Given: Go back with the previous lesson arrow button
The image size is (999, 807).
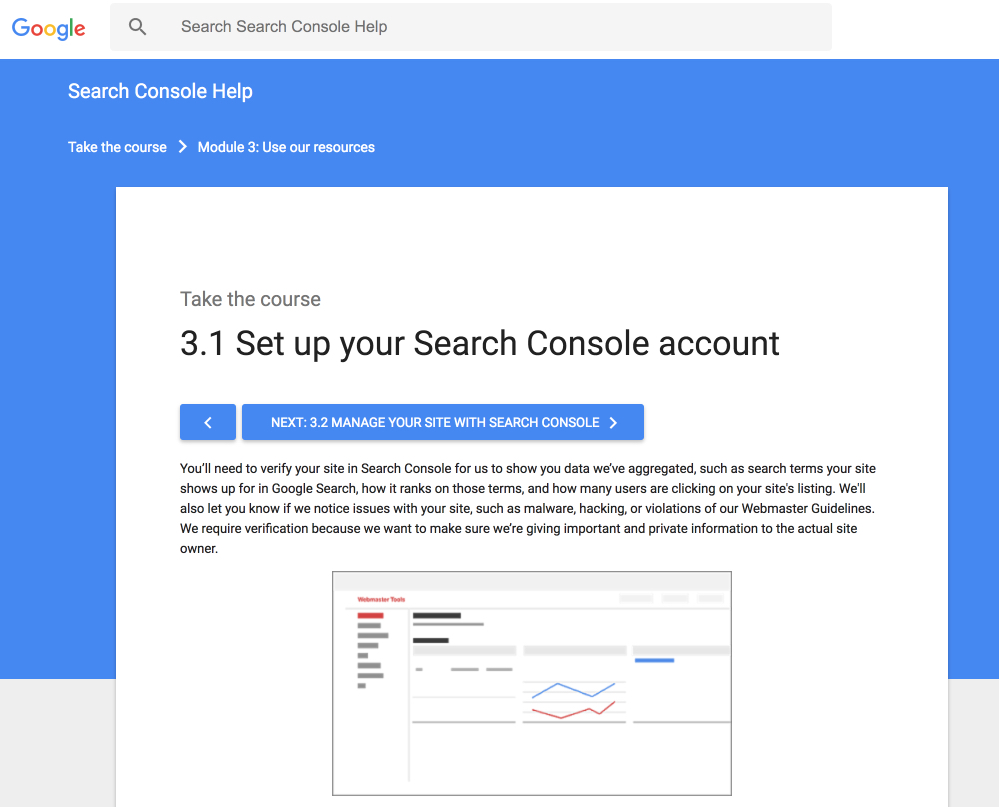Looking at the screenshot, I should click(208, 422).
